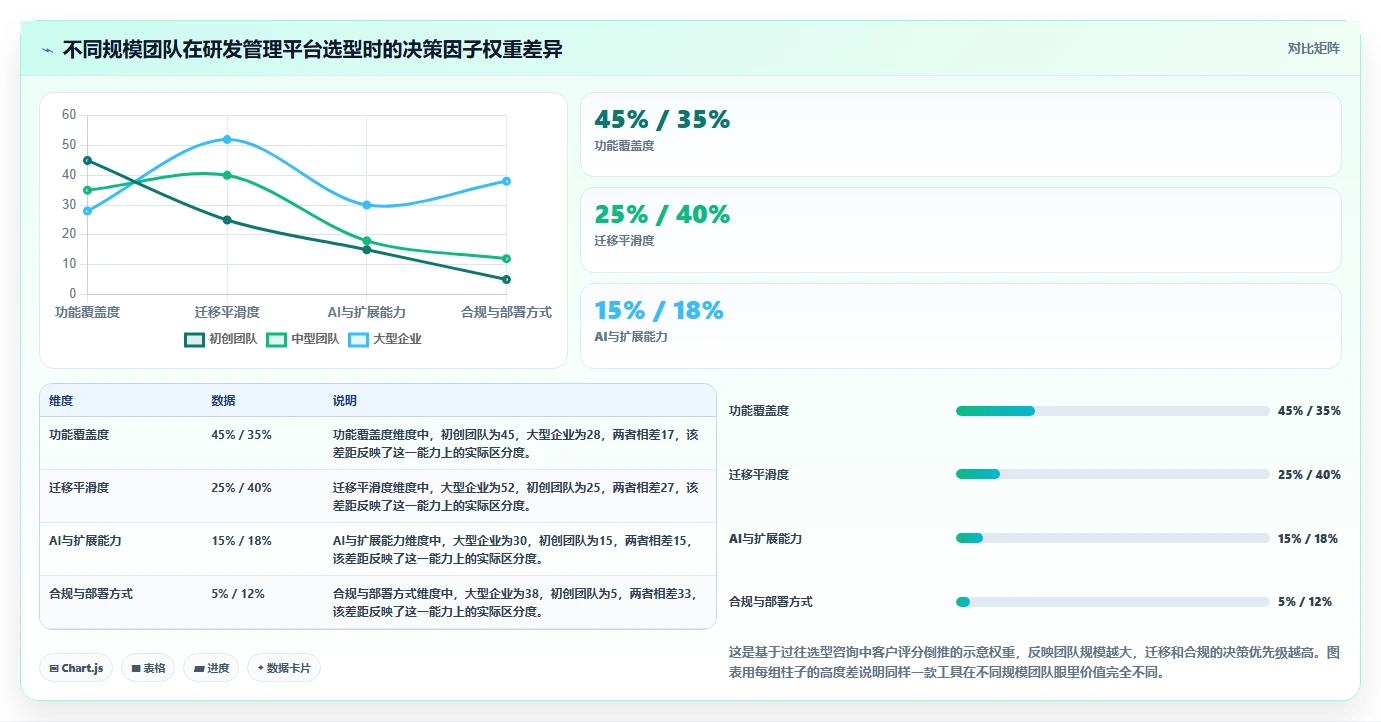Click the Chart.js tag button

[76, 668]
